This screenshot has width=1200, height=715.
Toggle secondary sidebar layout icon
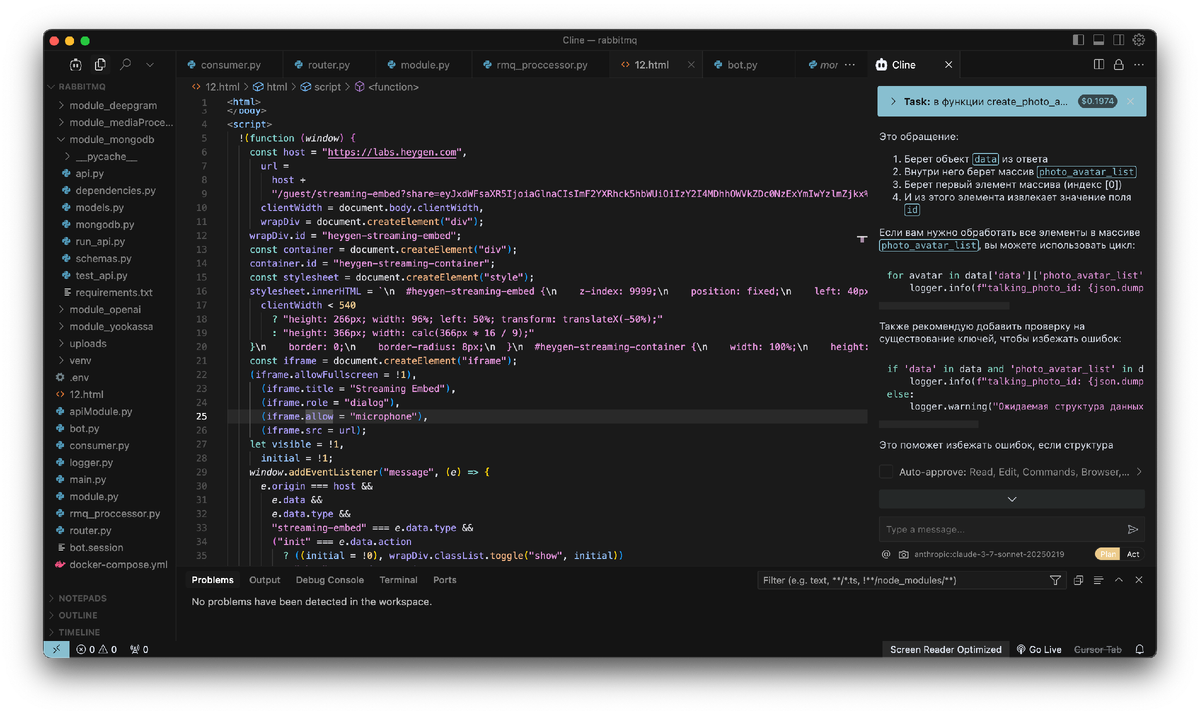[x=1118, y=40]
